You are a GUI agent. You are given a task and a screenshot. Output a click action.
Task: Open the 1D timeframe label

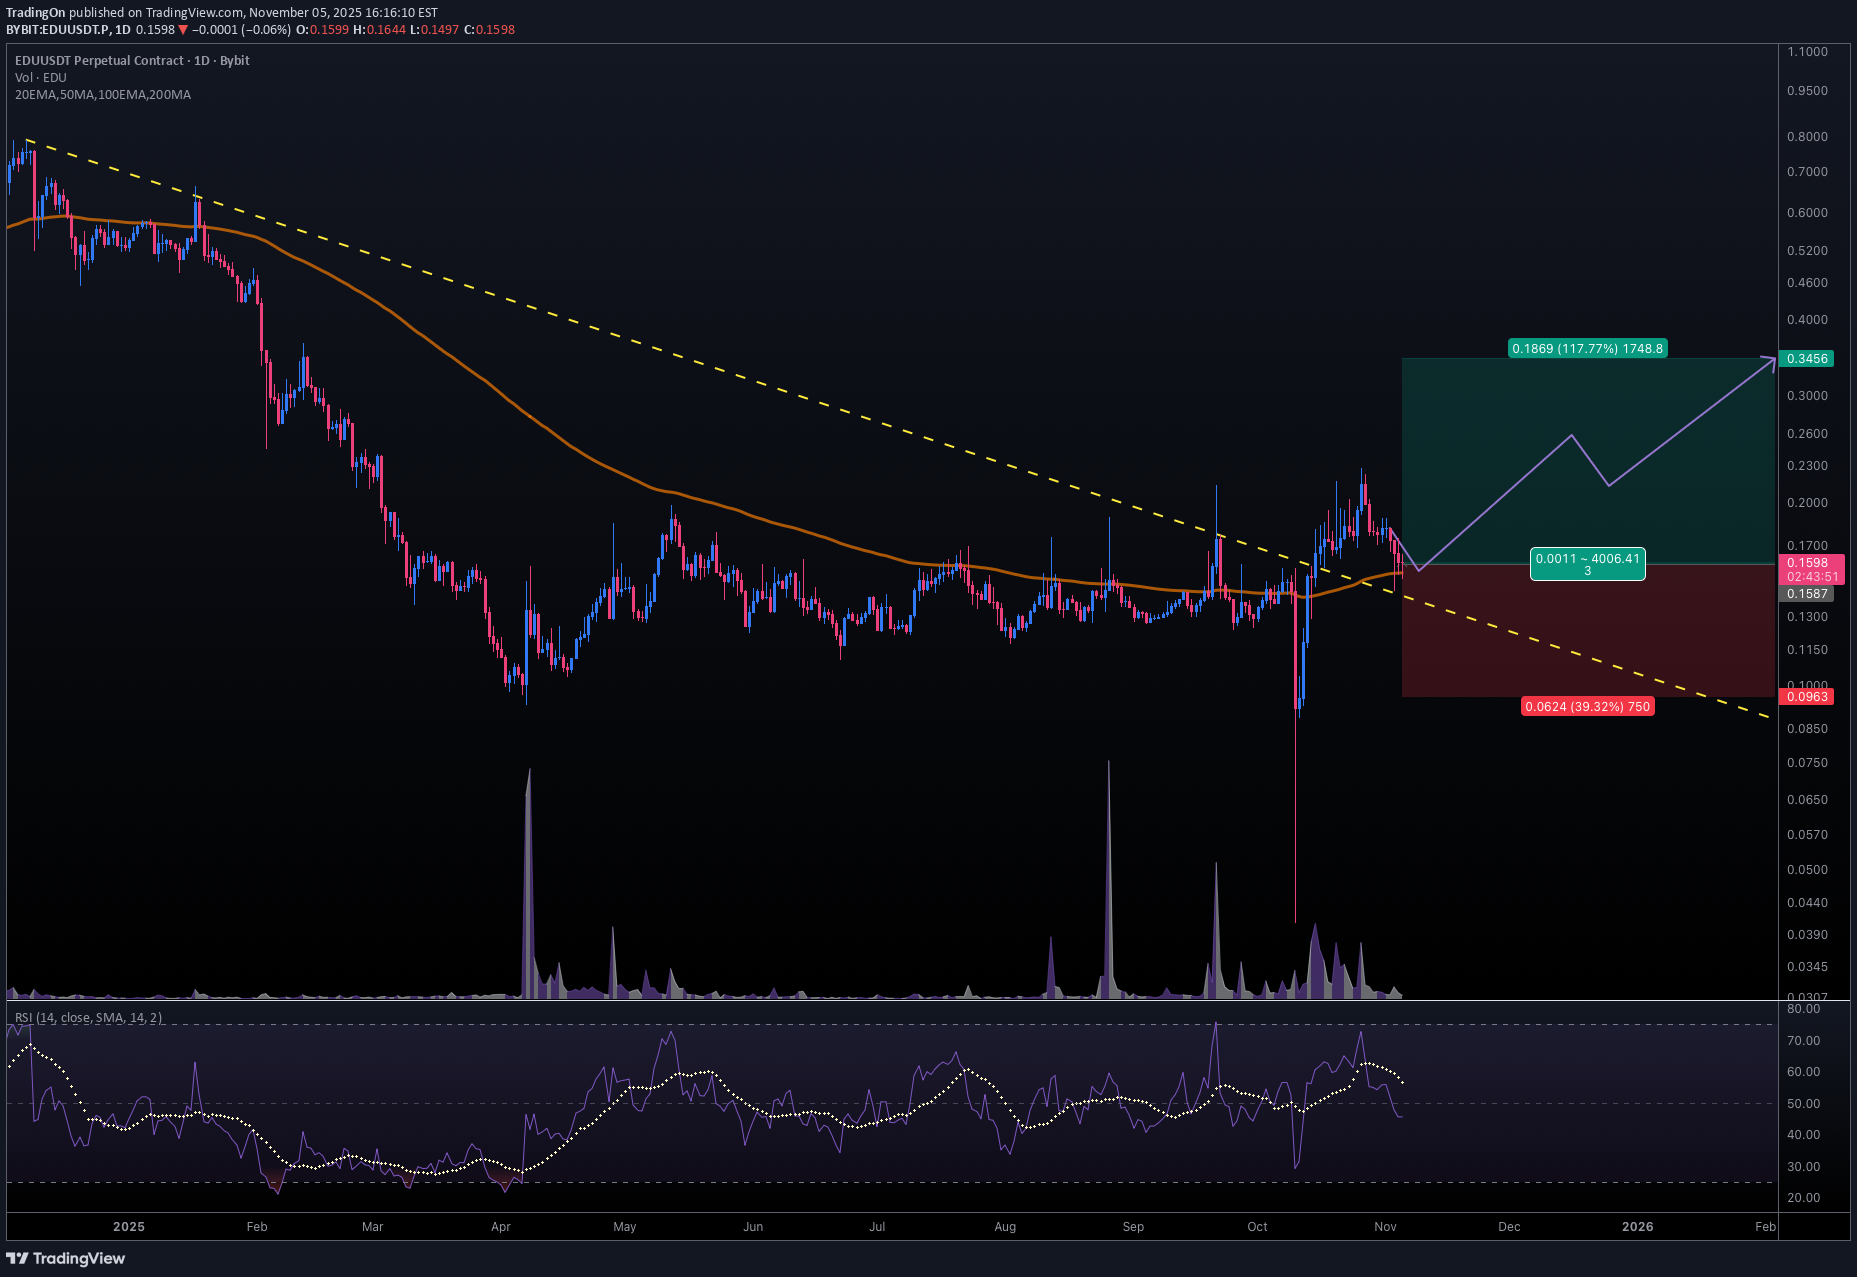click(x=124, y=30)
